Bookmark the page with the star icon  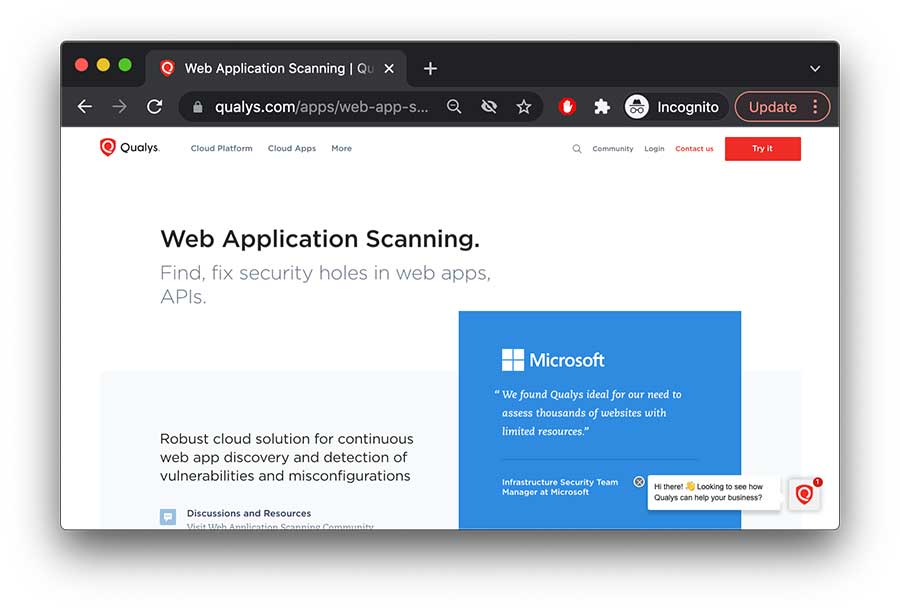pyautogui.click(x=524, y=106)
